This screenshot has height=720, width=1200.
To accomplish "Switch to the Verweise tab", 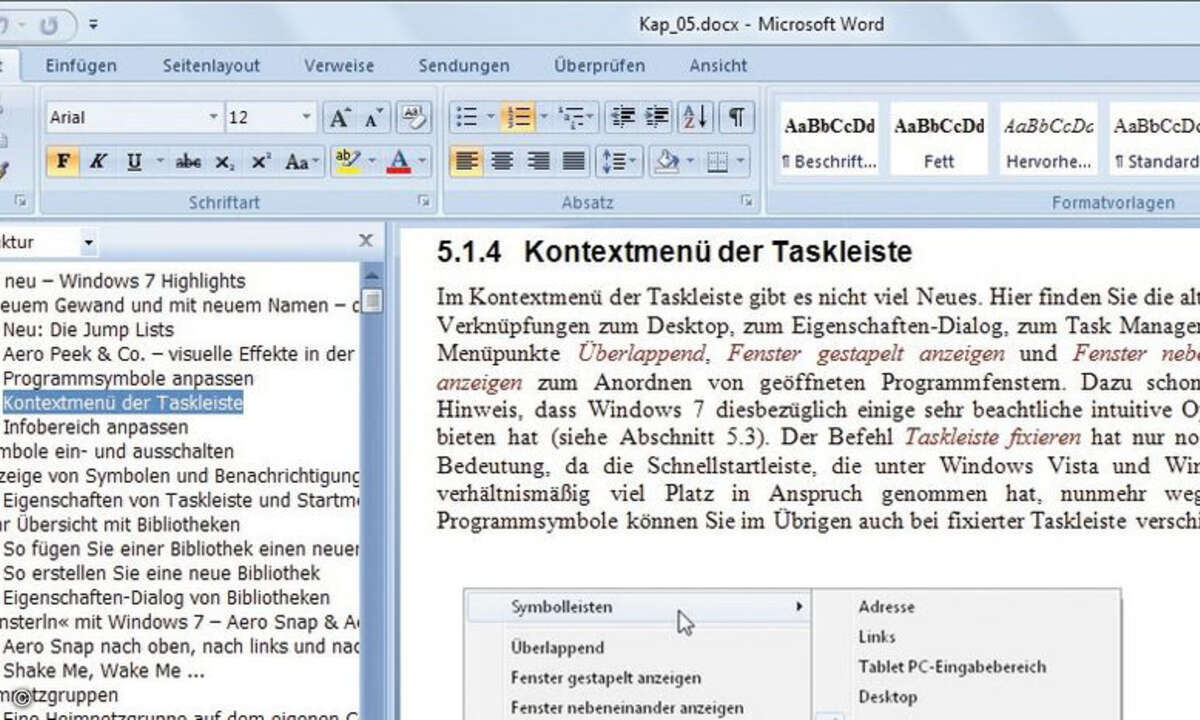I will [x=339, y=66].
